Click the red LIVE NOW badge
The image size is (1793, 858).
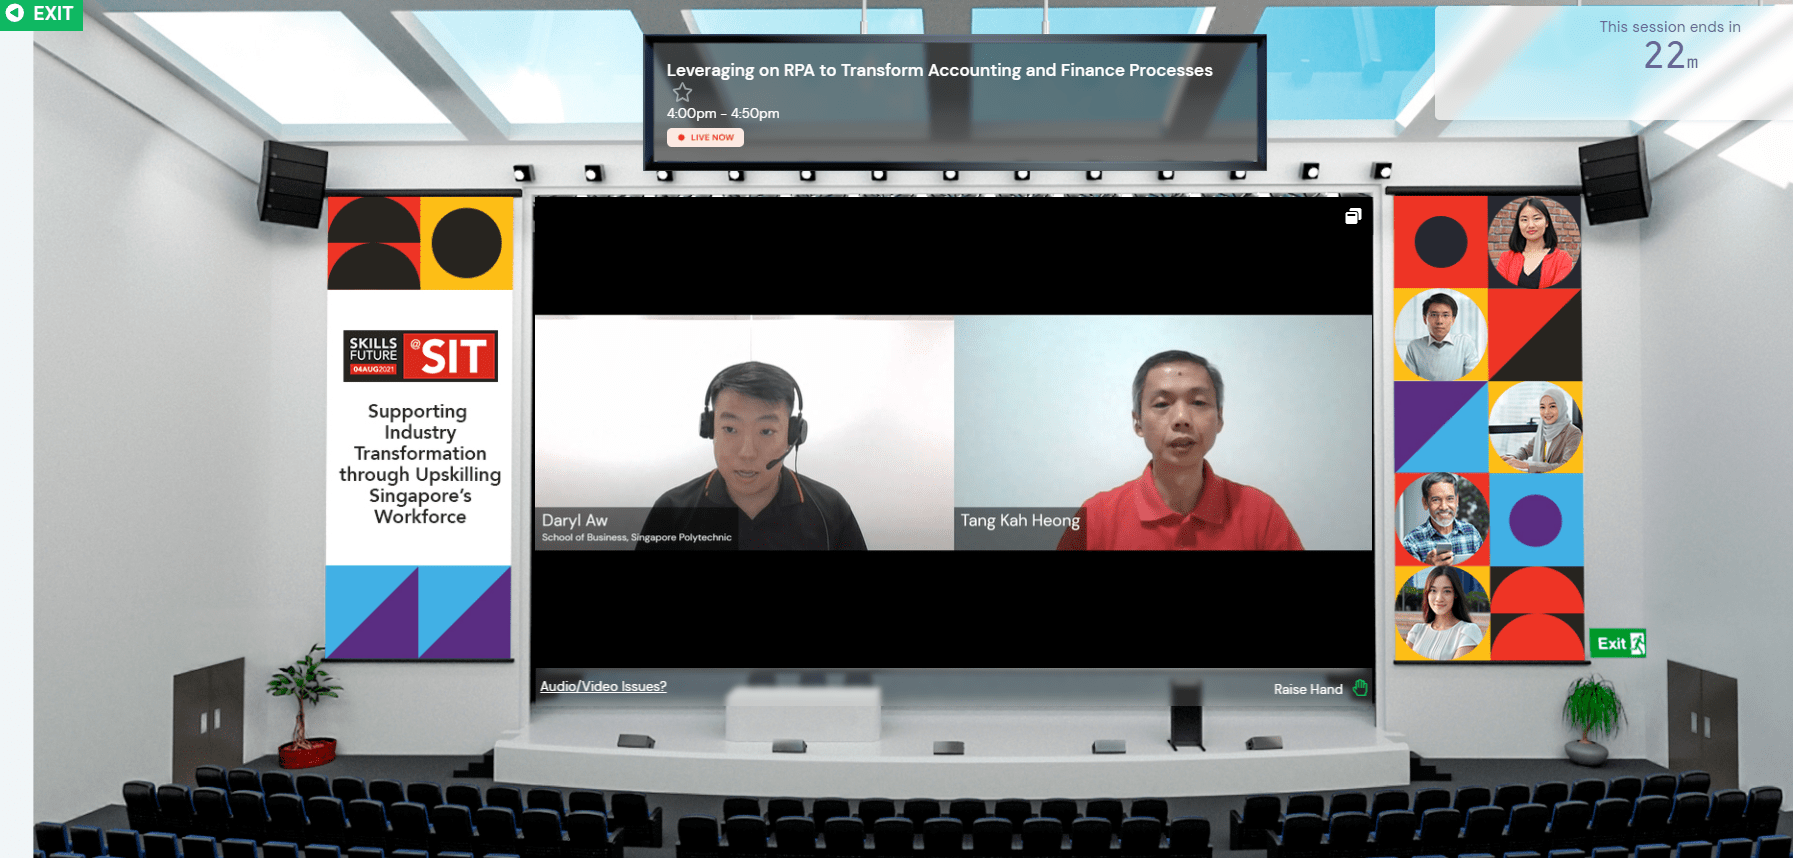coord(705,138)
